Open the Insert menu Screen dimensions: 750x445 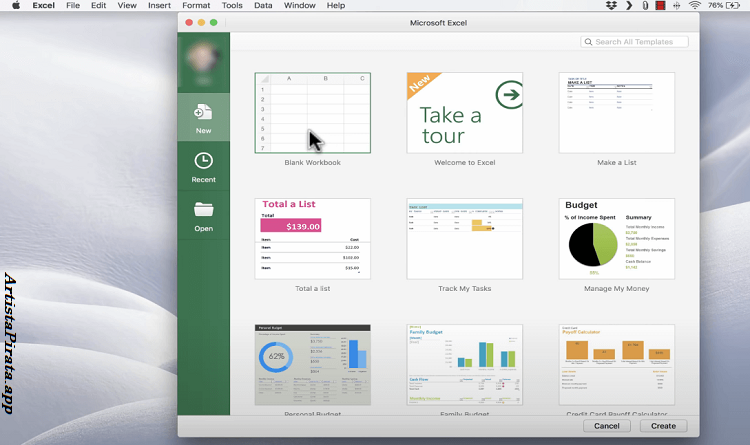[159, 5]
